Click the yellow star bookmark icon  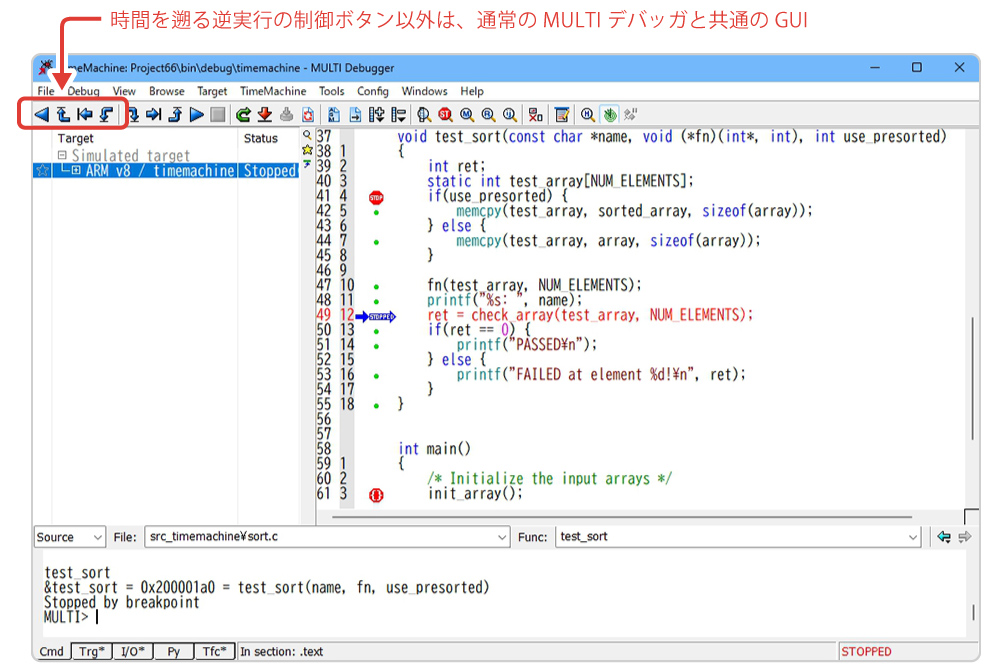[x=307, y=150]
